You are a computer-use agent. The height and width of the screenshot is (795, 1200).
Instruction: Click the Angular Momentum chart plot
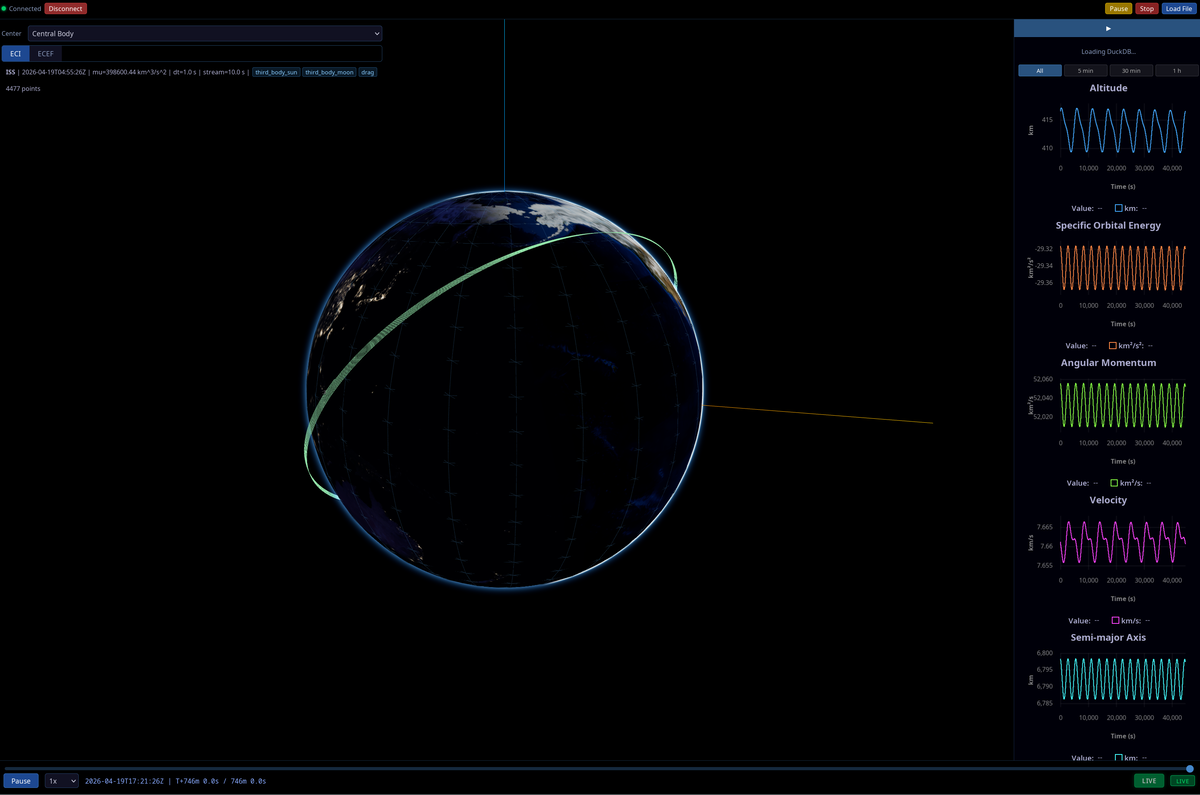1122,405
